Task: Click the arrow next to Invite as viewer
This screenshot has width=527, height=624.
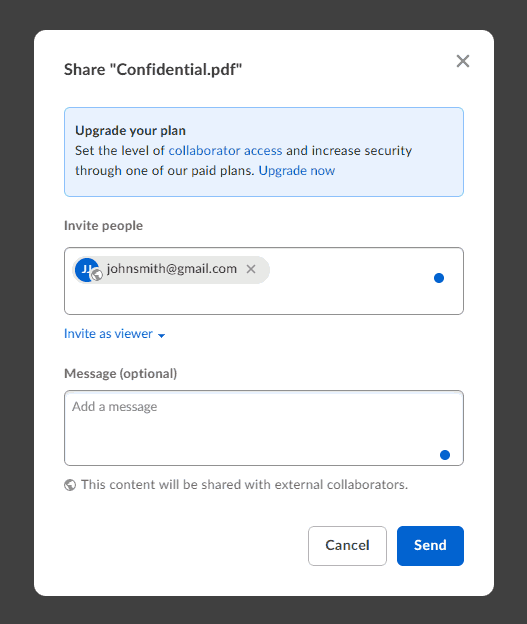Action: [161, 335]
